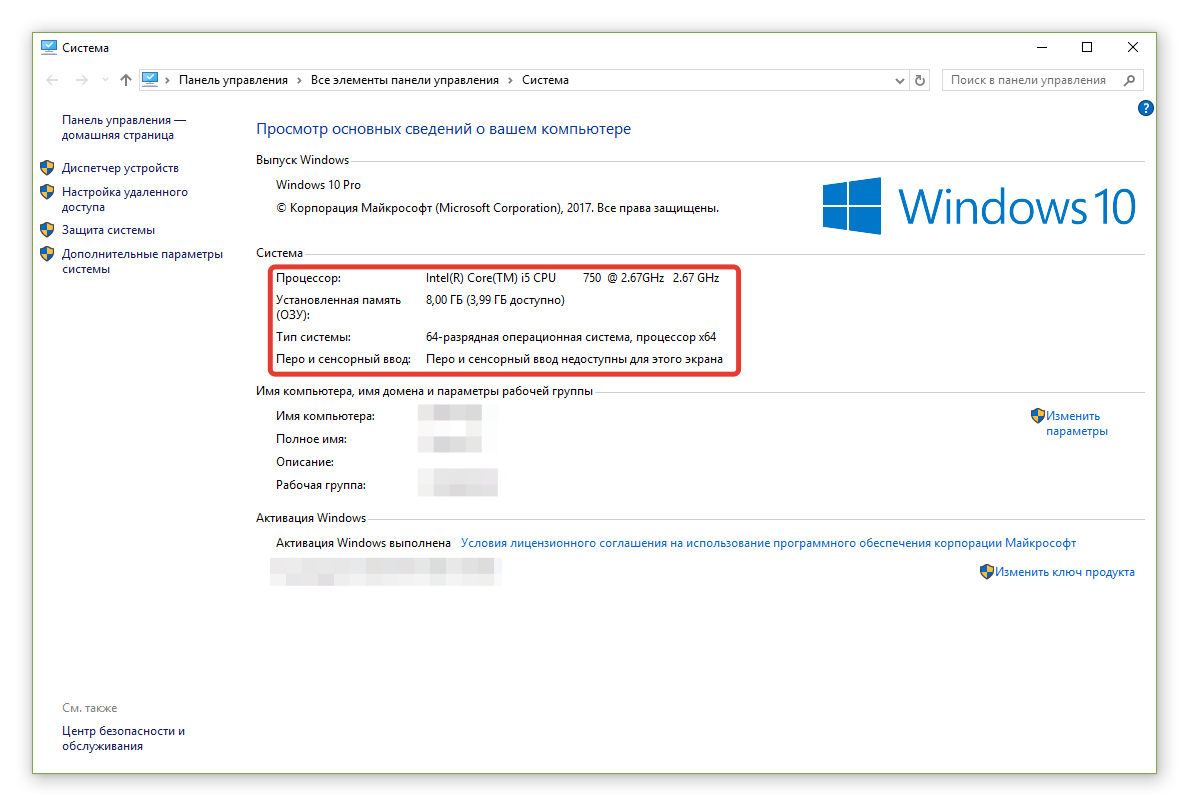This screenshot has width=1189, height=806.
Task: Click 'Изменить ключ продукта' link
Action: pos(1065,572)
